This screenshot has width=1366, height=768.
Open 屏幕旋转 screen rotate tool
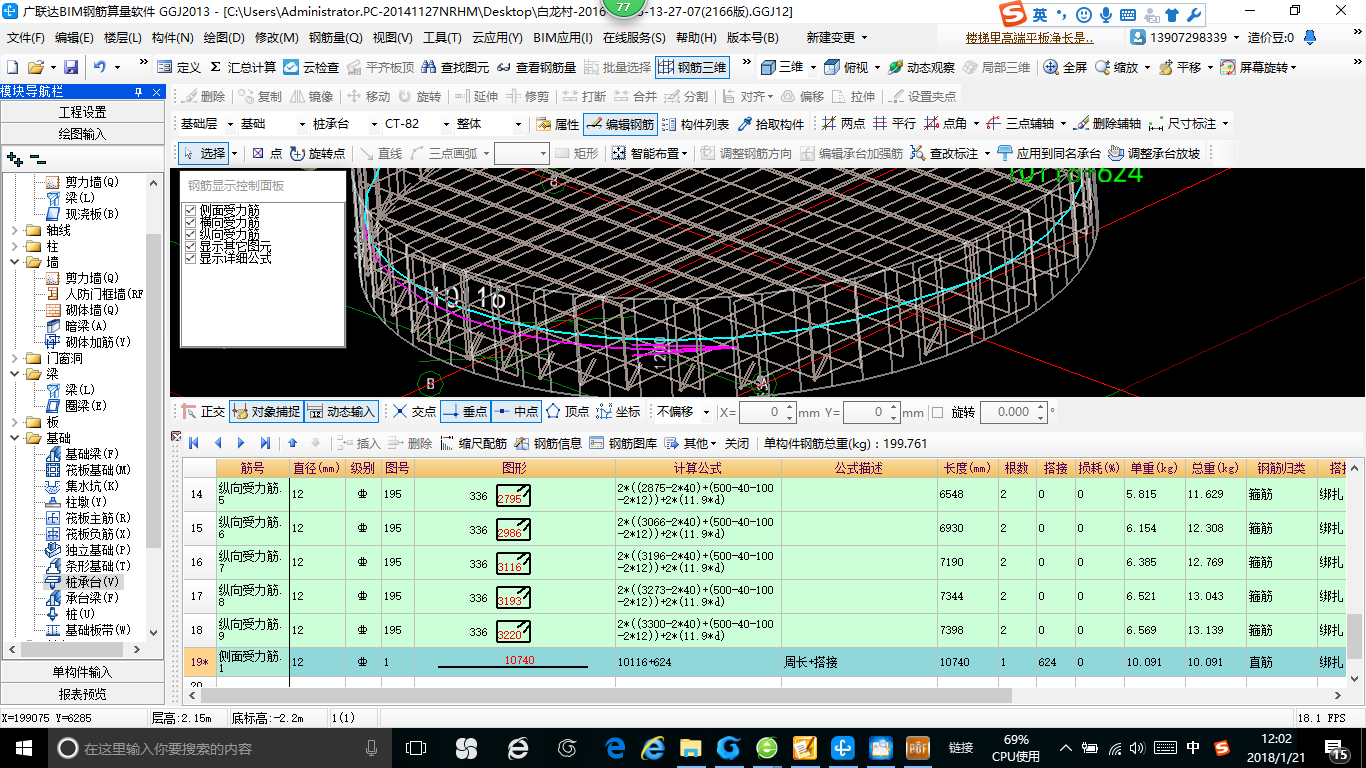click(1258, 67)
